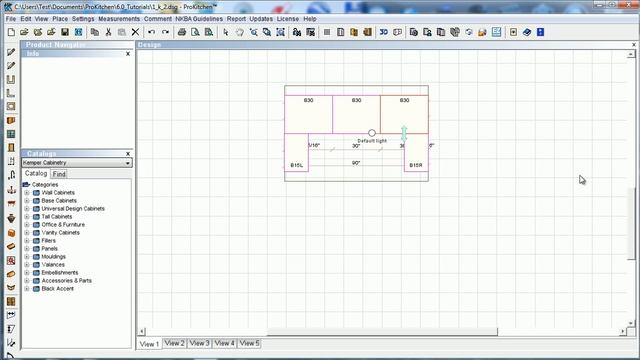Screen dimensions: 640x360
Task: Select the orange box icon in sidebar
Action: point(11,233)
